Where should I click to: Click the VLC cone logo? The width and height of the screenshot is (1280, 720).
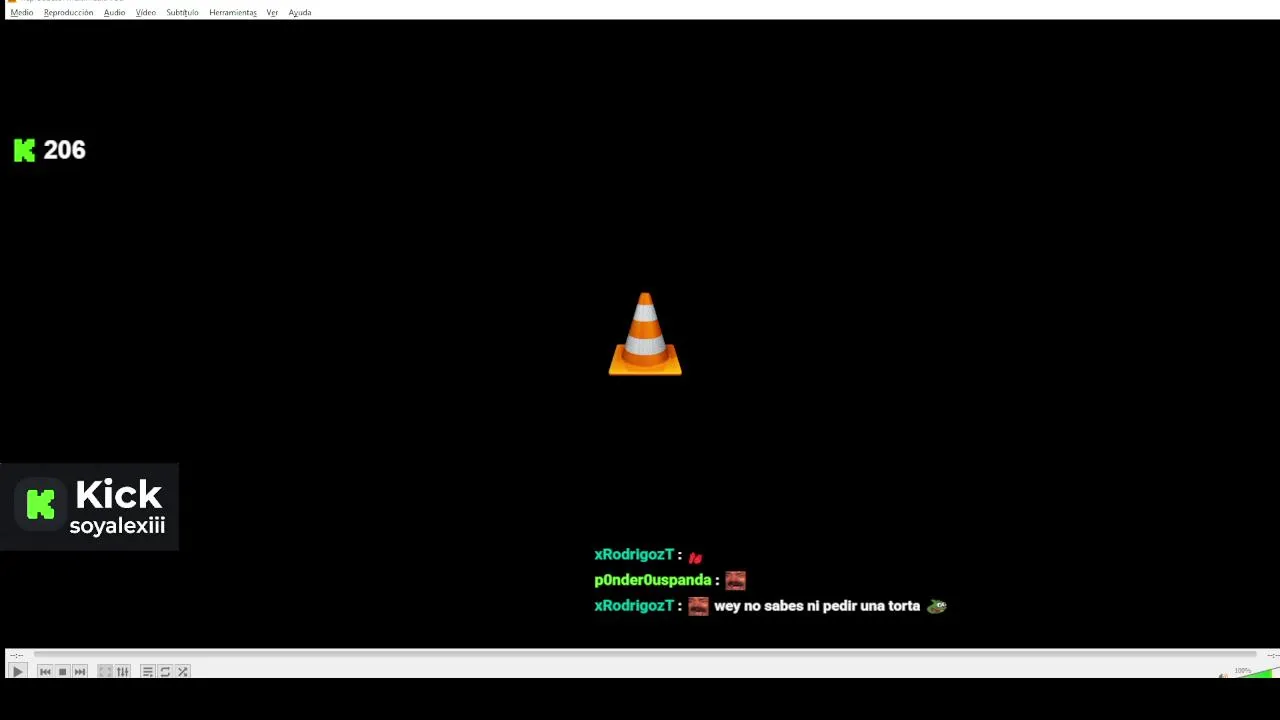click(645, 334)
